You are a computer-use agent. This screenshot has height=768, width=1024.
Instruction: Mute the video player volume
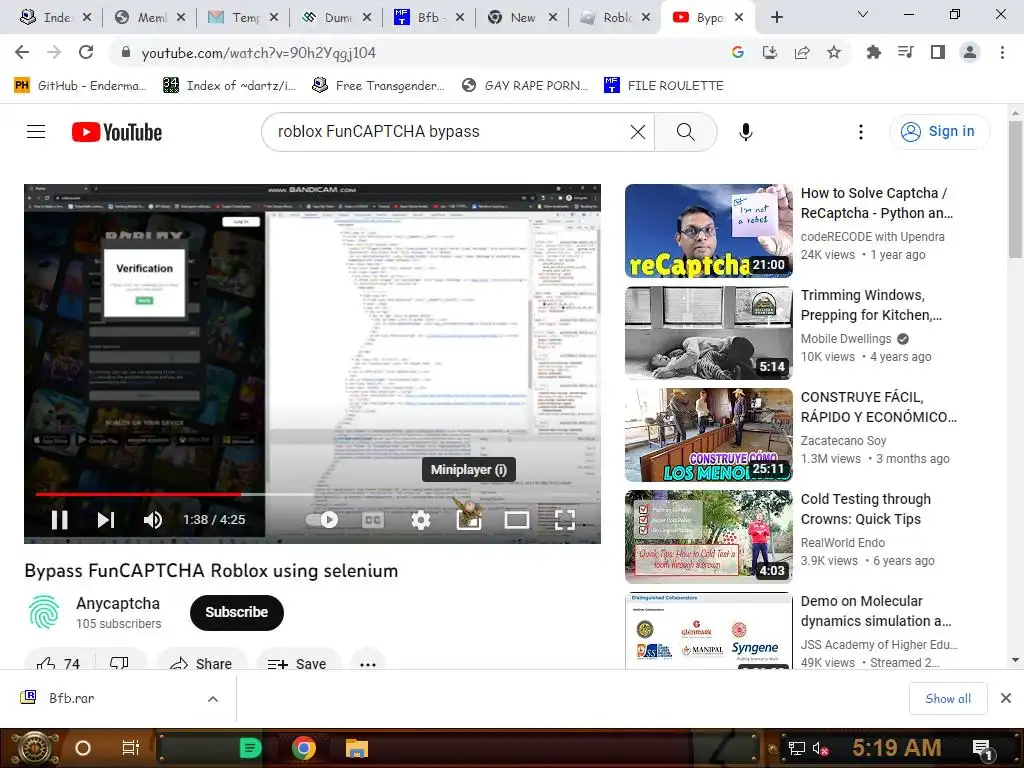153,520
